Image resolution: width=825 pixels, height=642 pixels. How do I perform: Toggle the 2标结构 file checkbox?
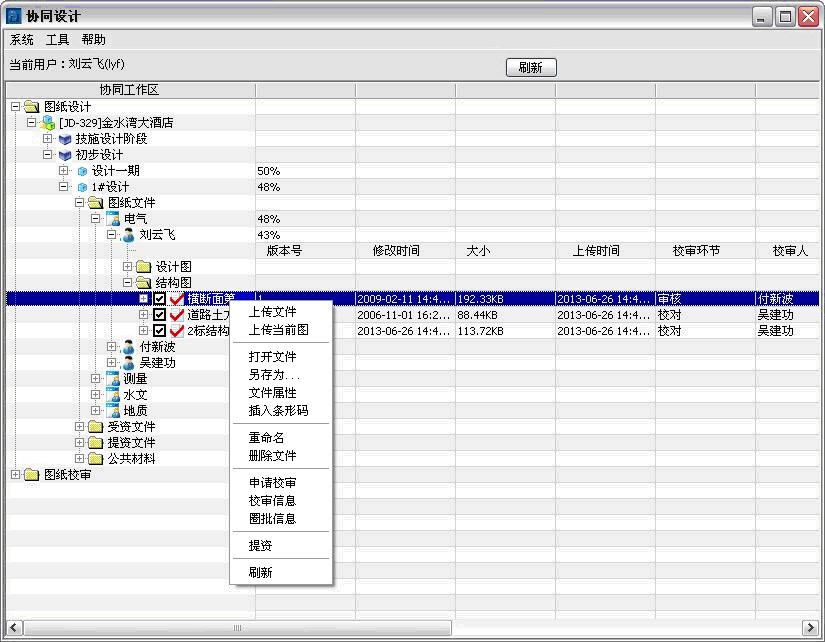pyautogui.click(x=158, y=330)
